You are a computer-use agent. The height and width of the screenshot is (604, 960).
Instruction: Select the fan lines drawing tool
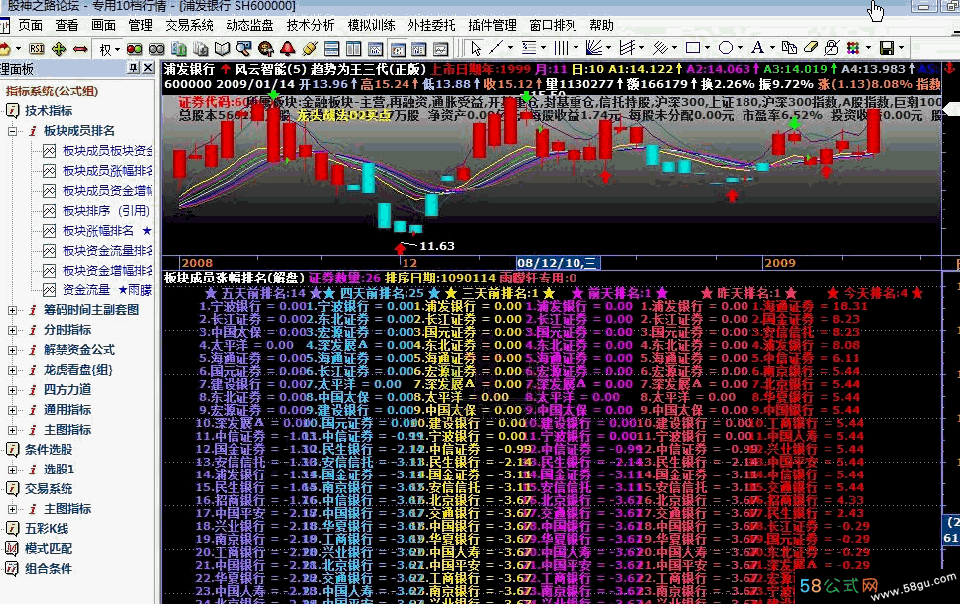(593, 47)
